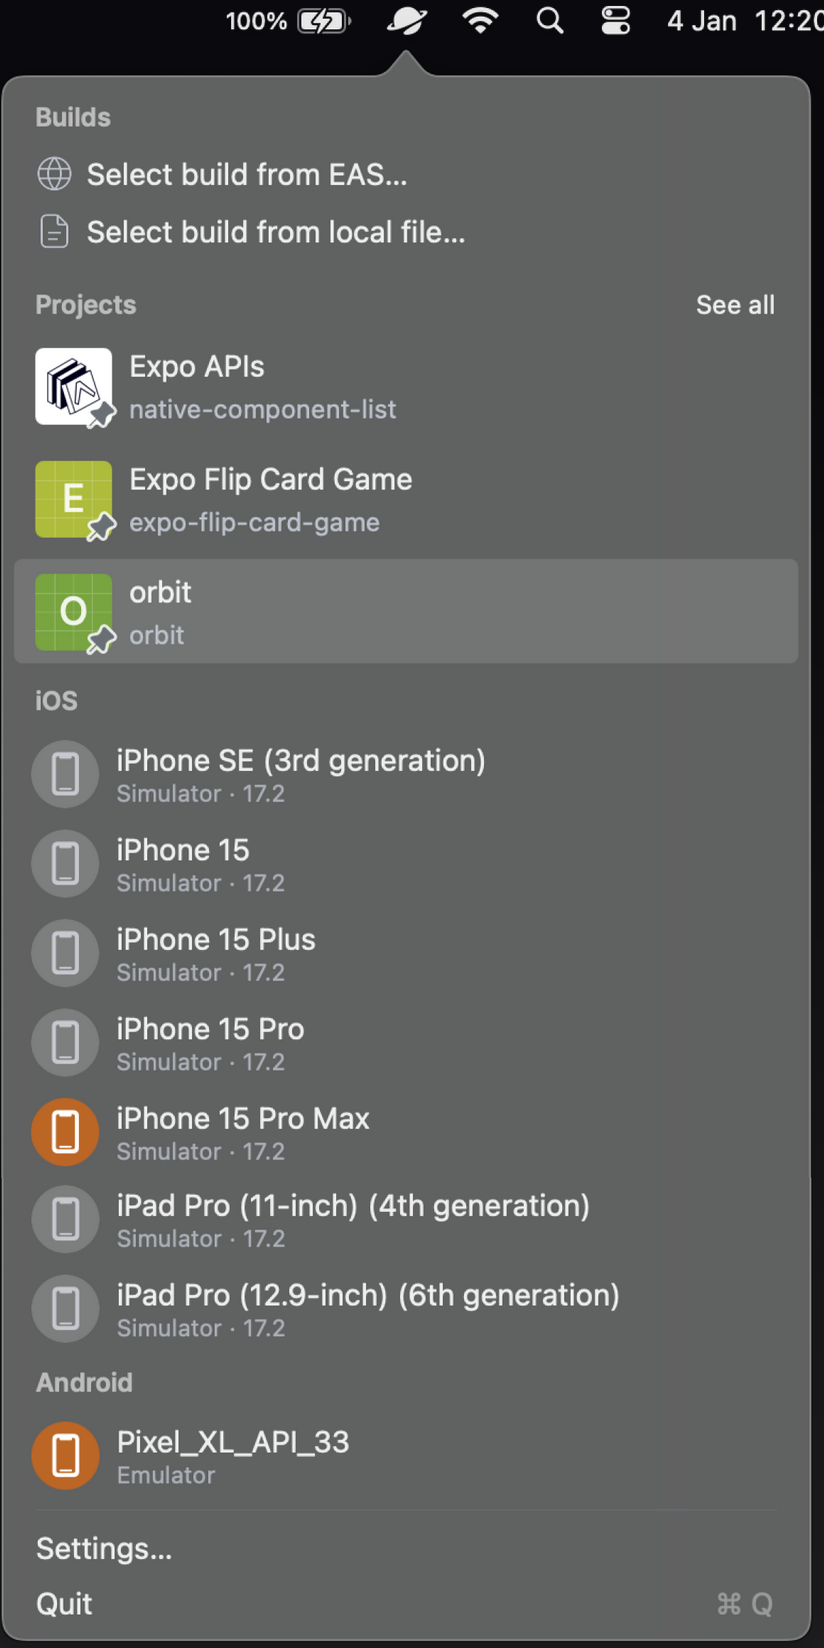Choose Select build from EAS option

click(x=246, y=175)
